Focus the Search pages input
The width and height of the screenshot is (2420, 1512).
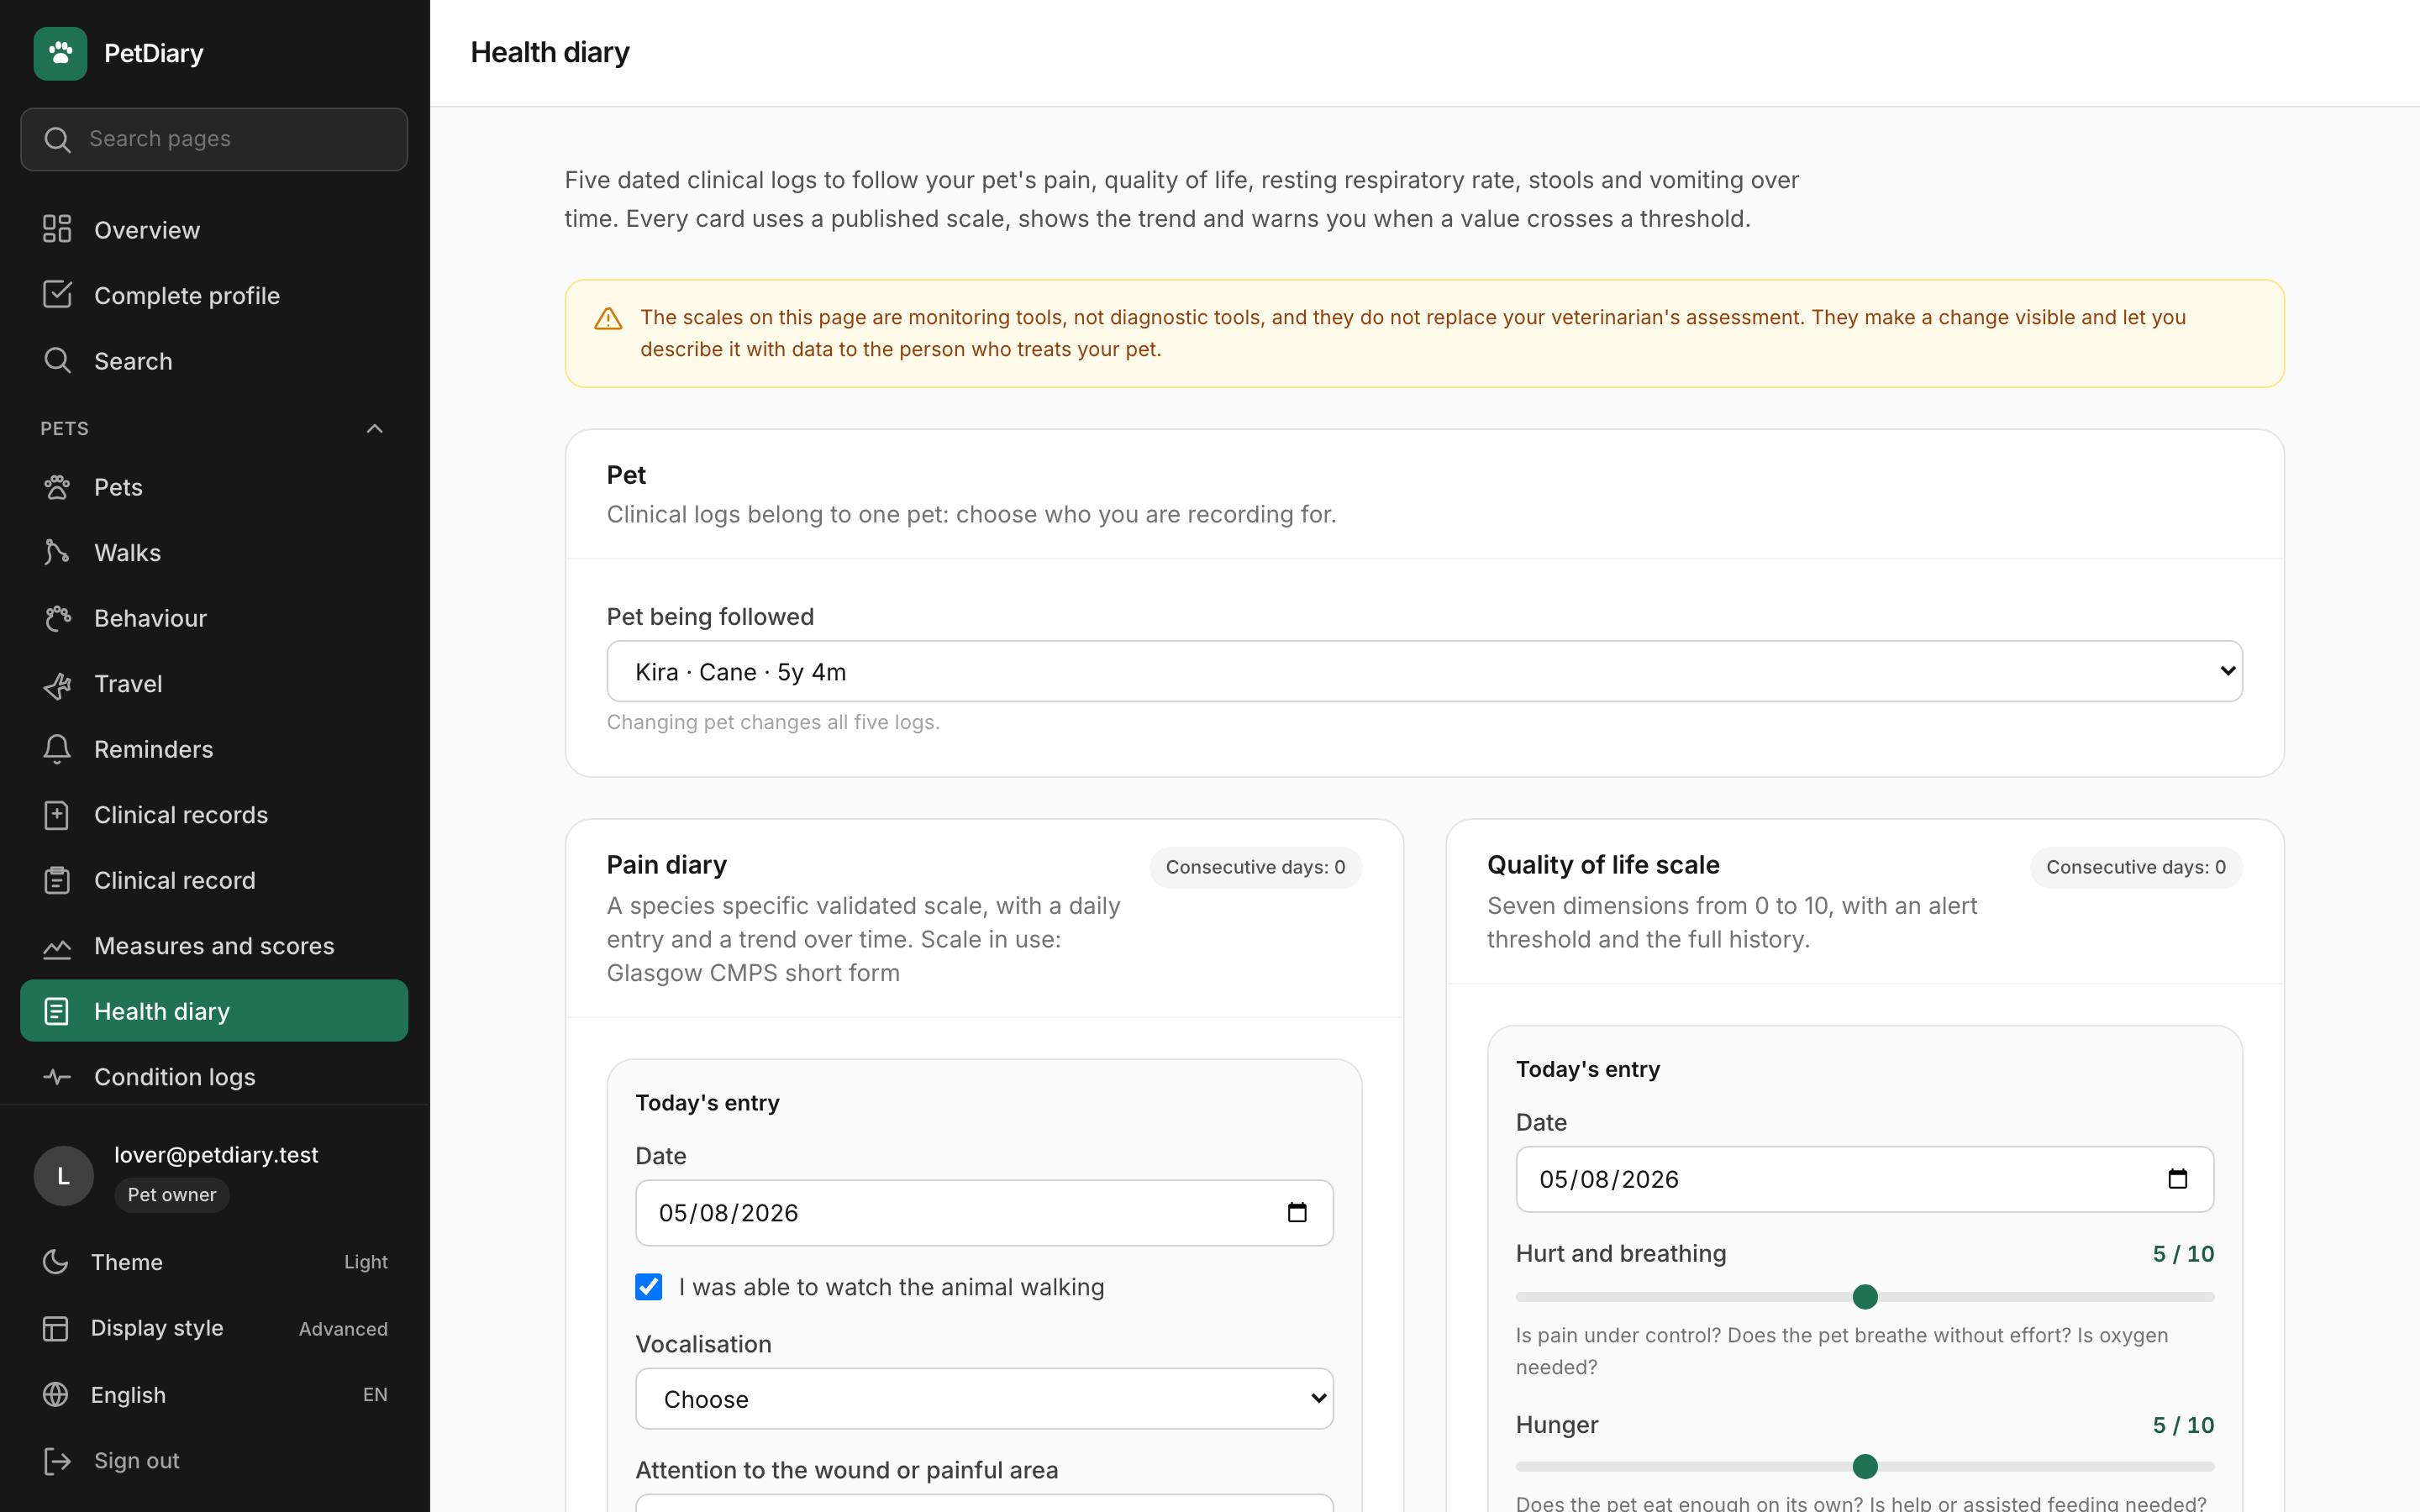click(214, 139)
